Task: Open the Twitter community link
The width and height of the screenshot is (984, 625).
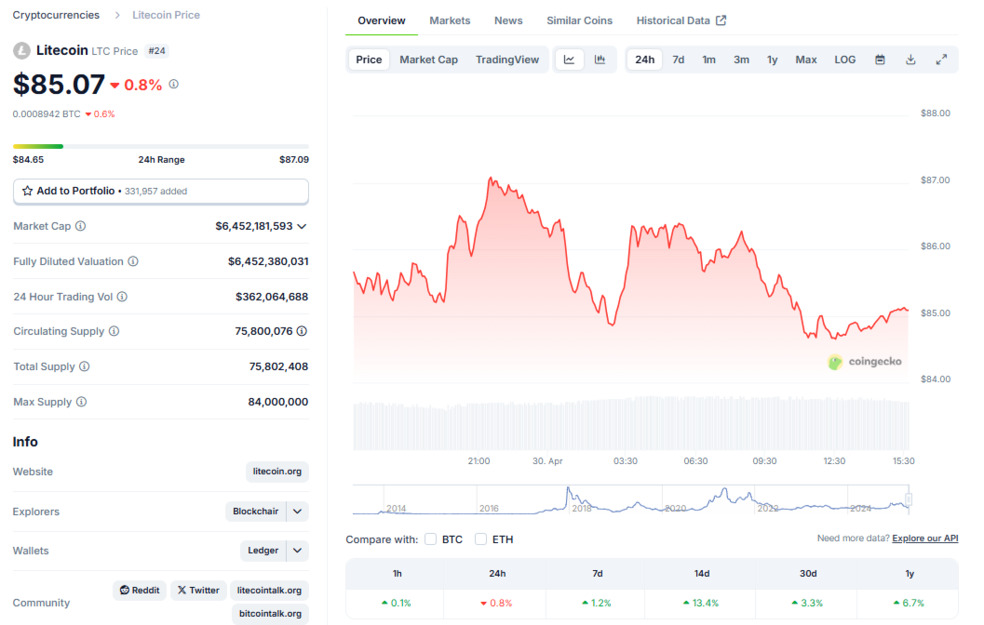Action: (x=198, y=590)
